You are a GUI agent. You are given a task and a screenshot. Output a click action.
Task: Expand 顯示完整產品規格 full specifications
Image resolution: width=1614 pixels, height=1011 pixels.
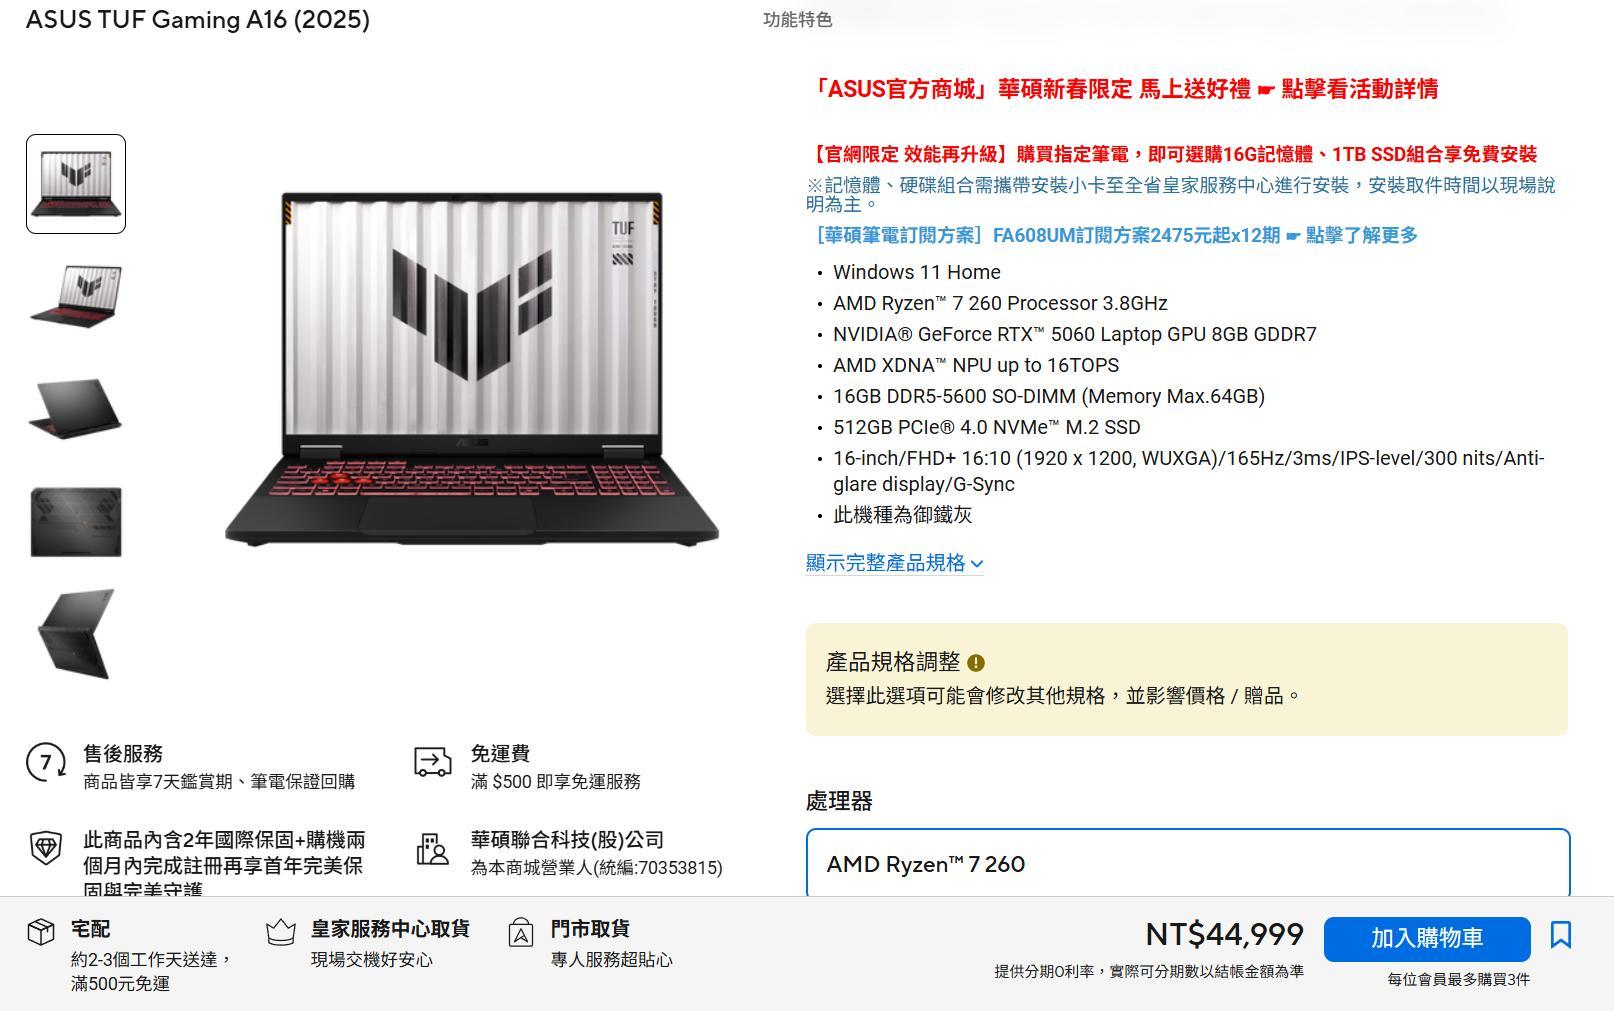point(895,563)
